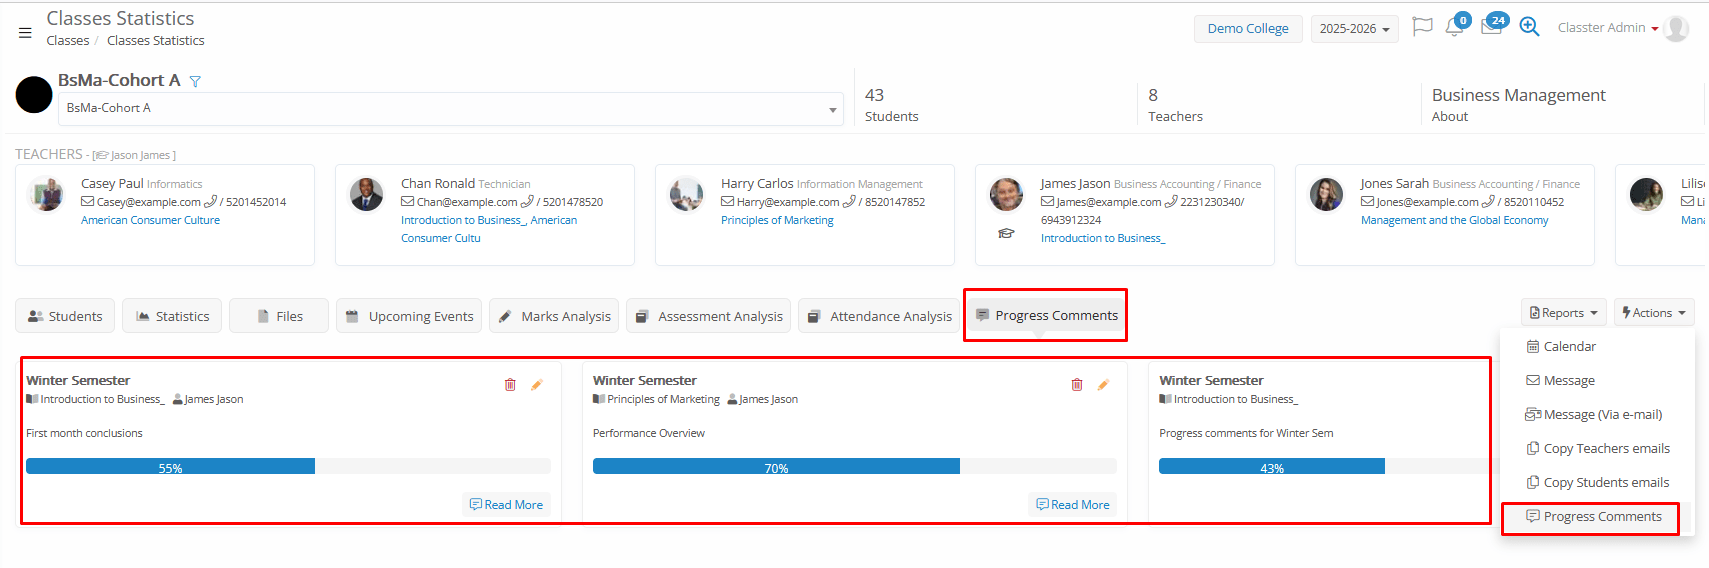Switch to the Marks Analysis tab
This screenshot has width=1709, height=568.
554,316
